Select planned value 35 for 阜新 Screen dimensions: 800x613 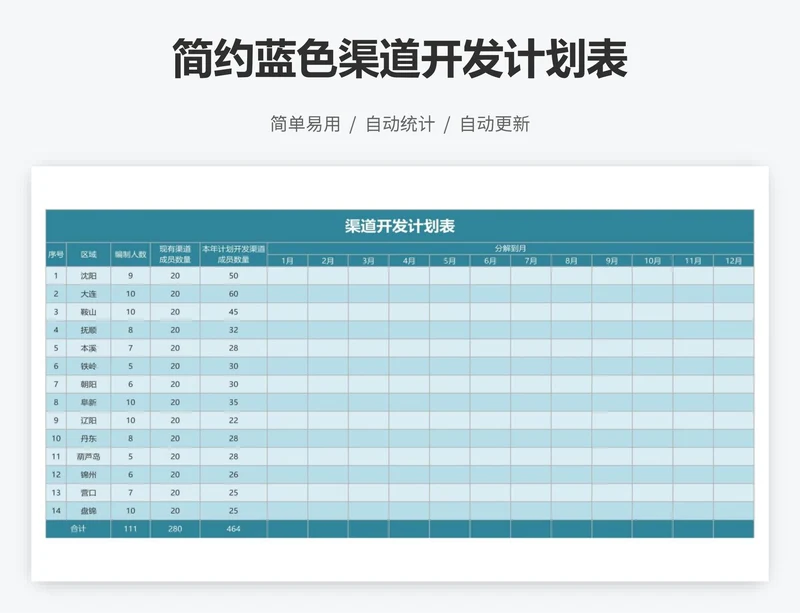point(233,402)
